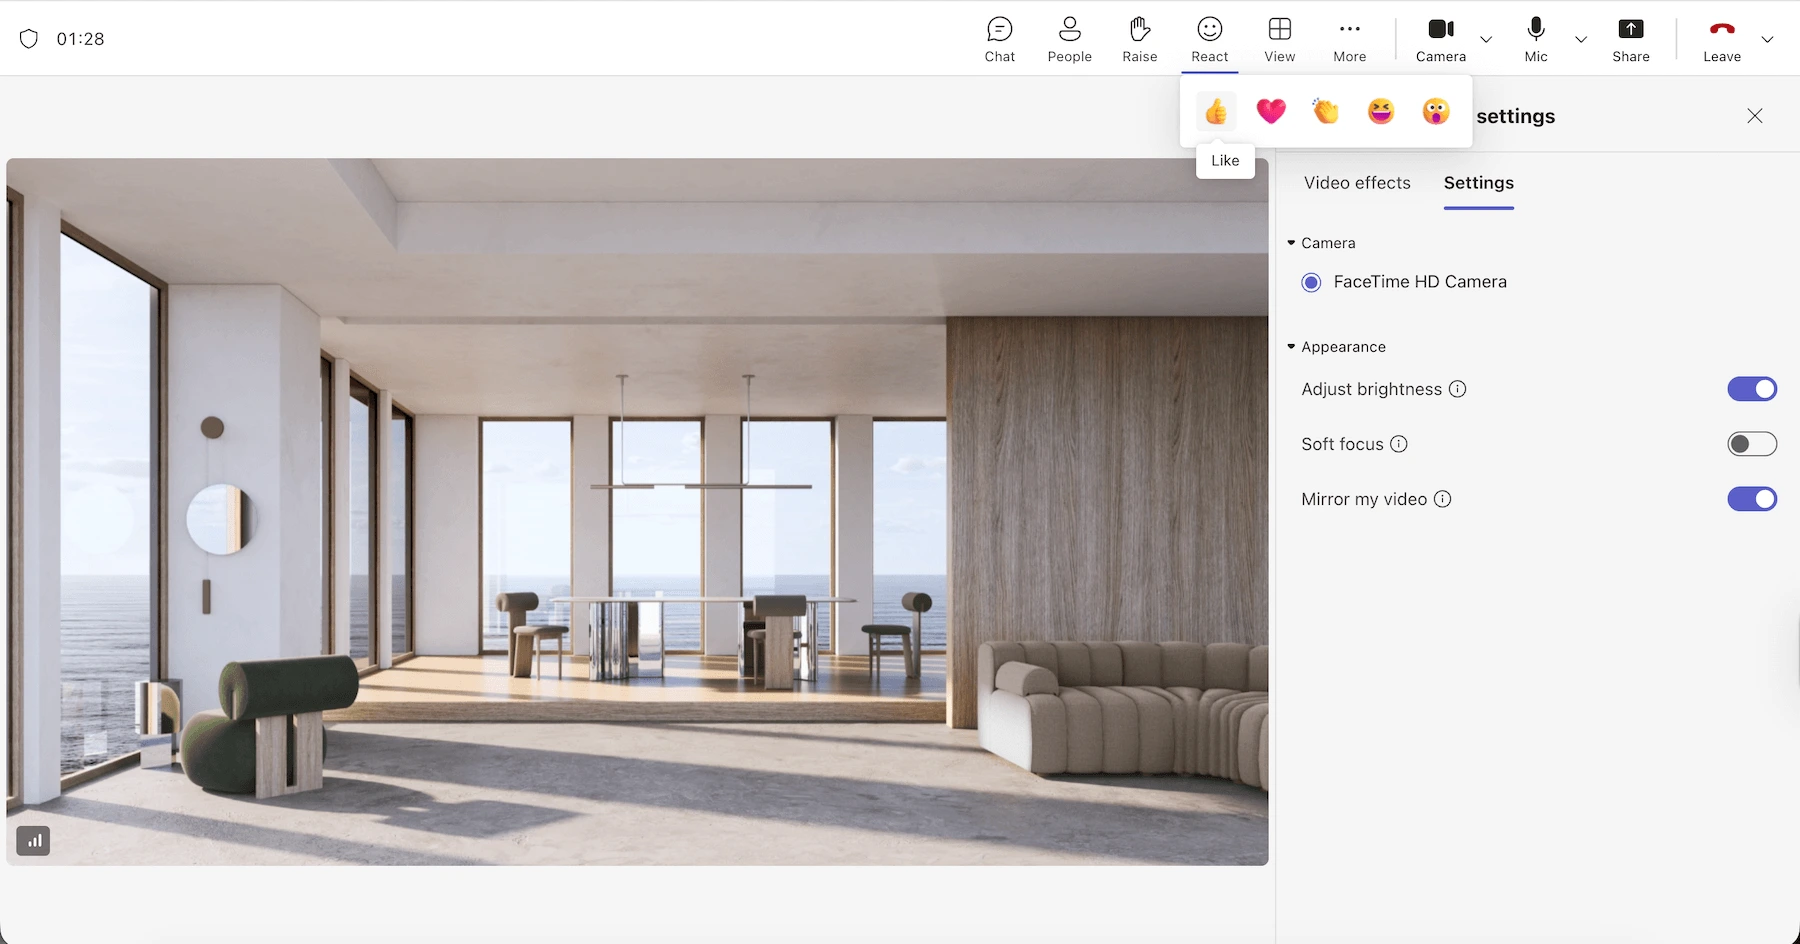This screenshot has width=1800, height=944.
Task: Disable Adjust brightness
Action: tap(1751, 389)
